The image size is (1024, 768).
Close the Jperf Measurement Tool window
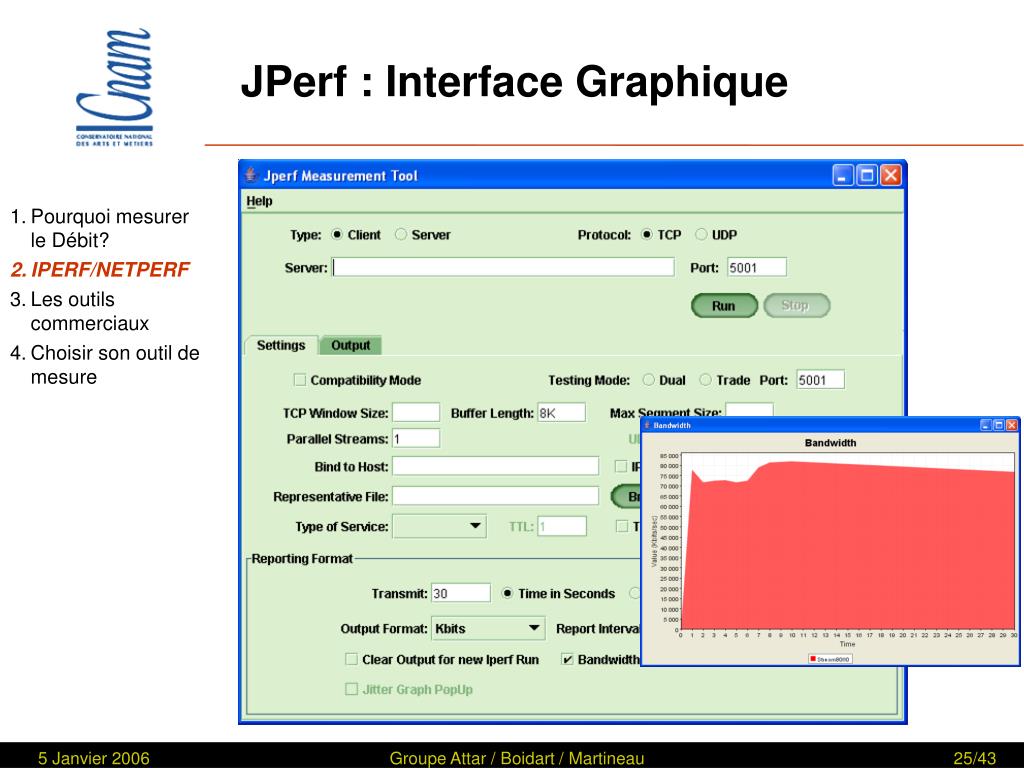[890, 175]
